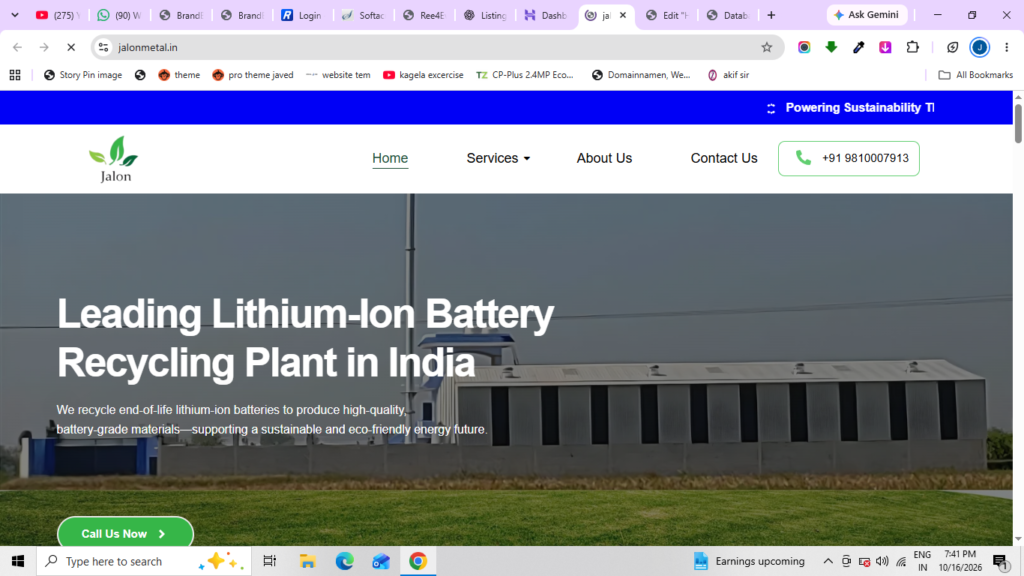Image resolution: width=1024 pixels, height=576 pixels.
Task: Open the kagela excercise bookmark
Action: tap(423, 75)
